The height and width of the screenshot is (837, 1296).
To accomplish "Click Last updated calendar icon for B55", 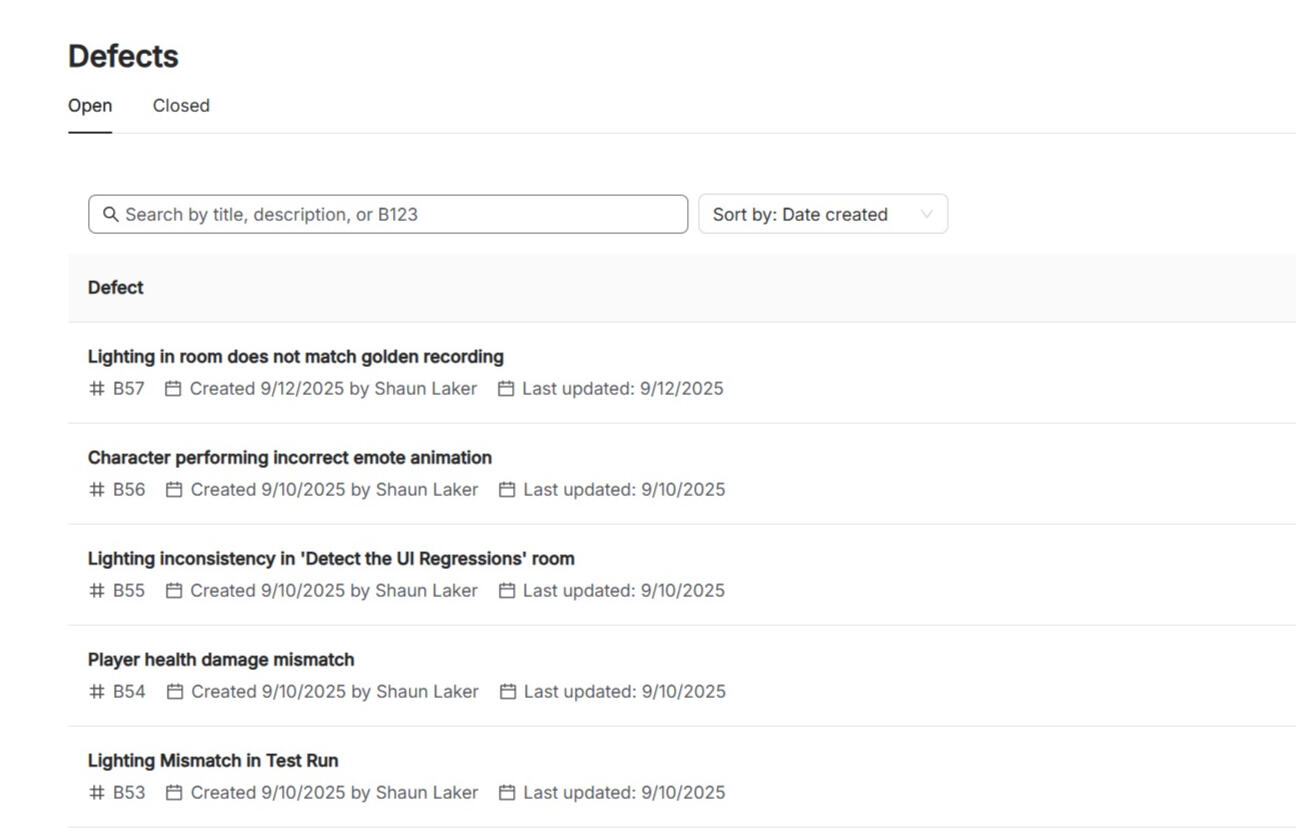I will pyautogui.click(x=507, y=590).
